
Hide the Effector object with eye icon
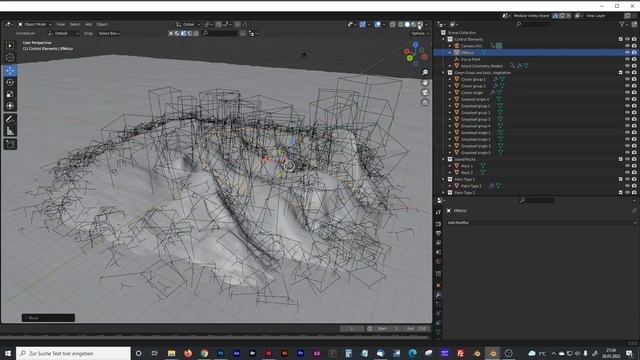[627, 53]
